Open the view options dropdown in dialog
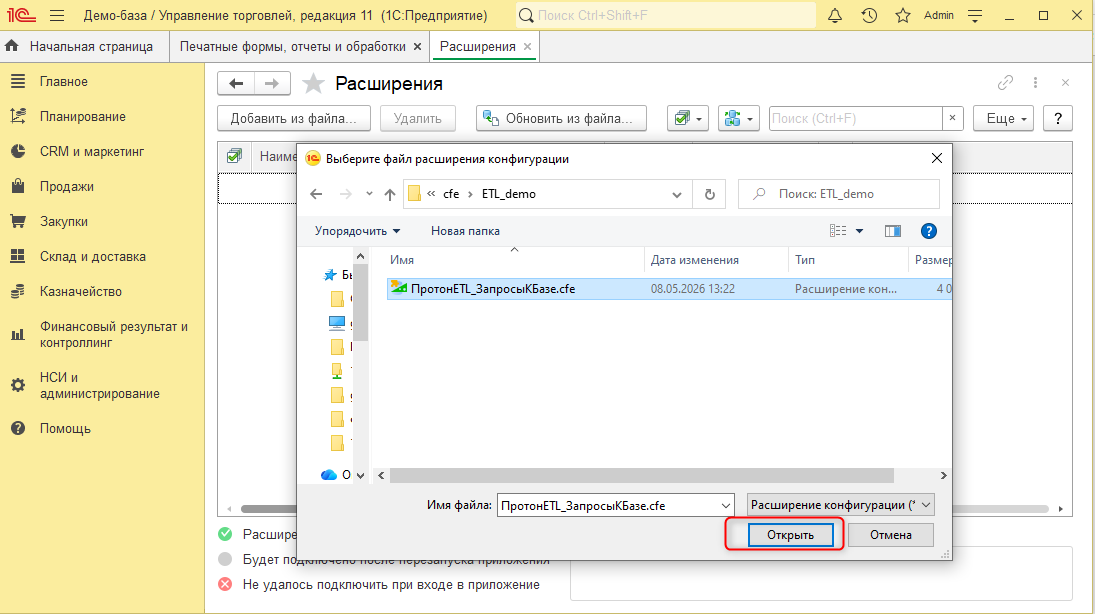This screenshot has width=1095, height=614. (x=860, y=231)
